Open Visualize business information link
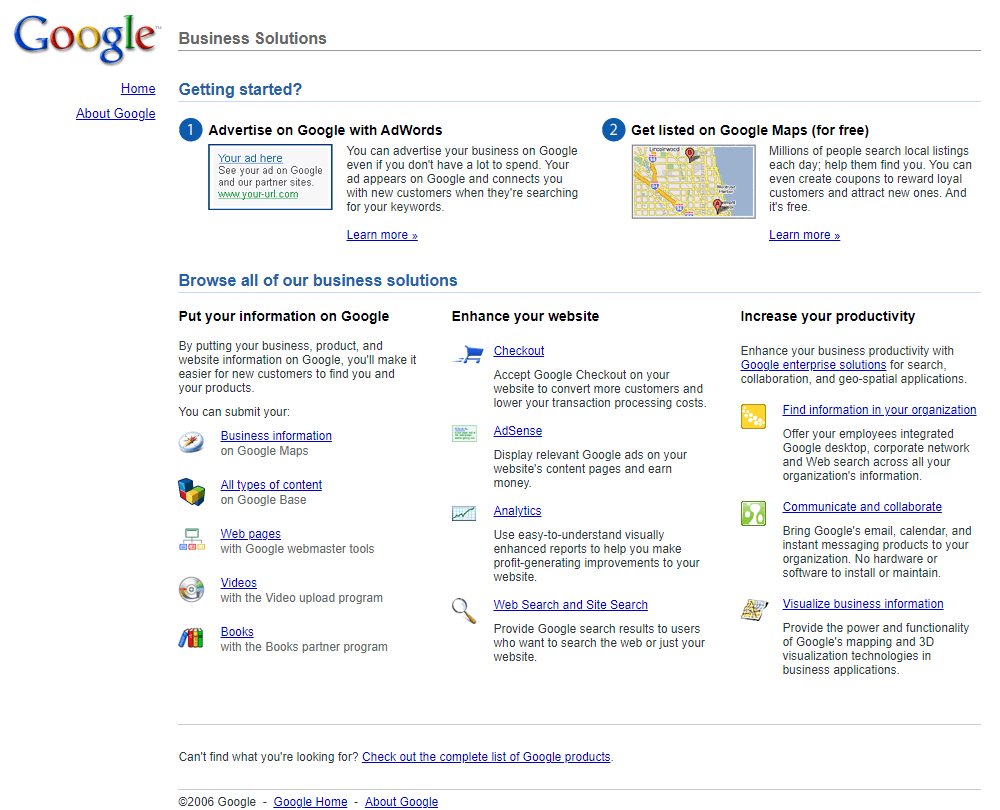The image size is (1000, 810). 863,604
